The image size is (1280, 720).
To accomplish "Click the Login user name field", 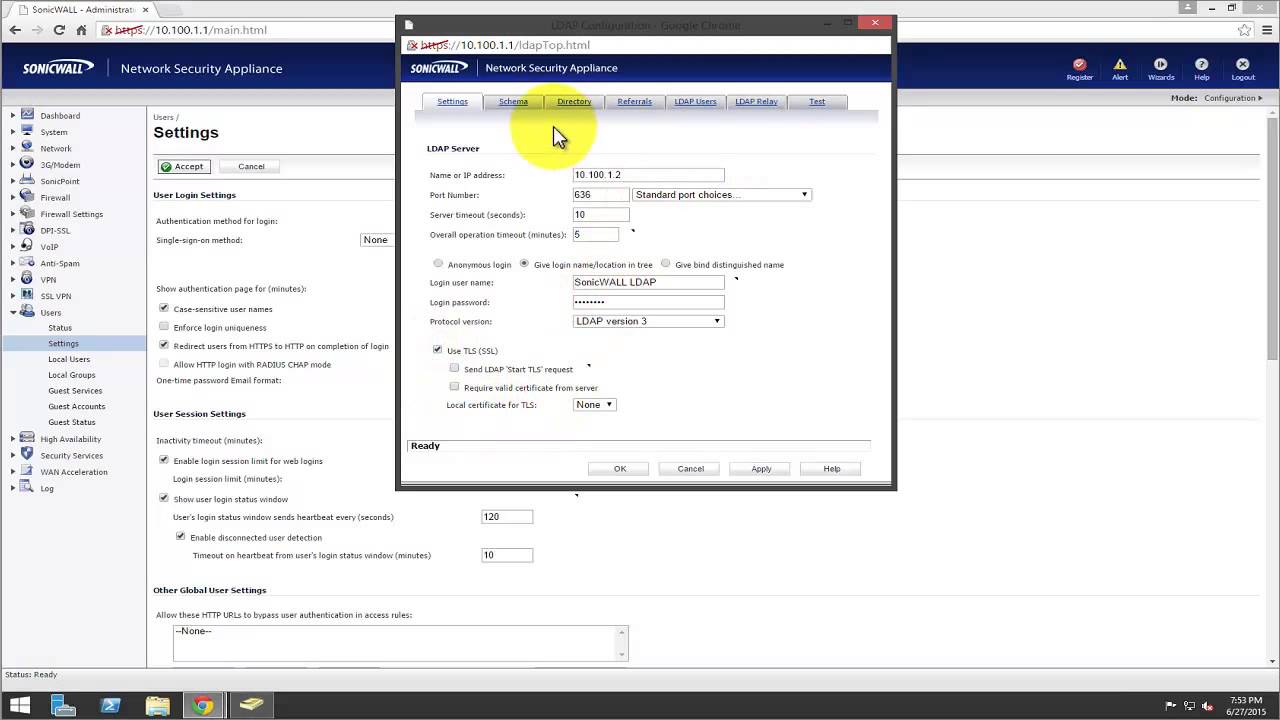I will [648, 282].
